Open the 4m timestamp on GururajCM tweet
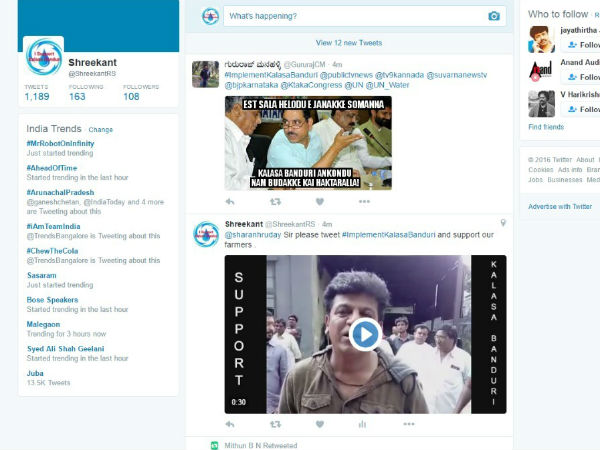 point(337,65)
